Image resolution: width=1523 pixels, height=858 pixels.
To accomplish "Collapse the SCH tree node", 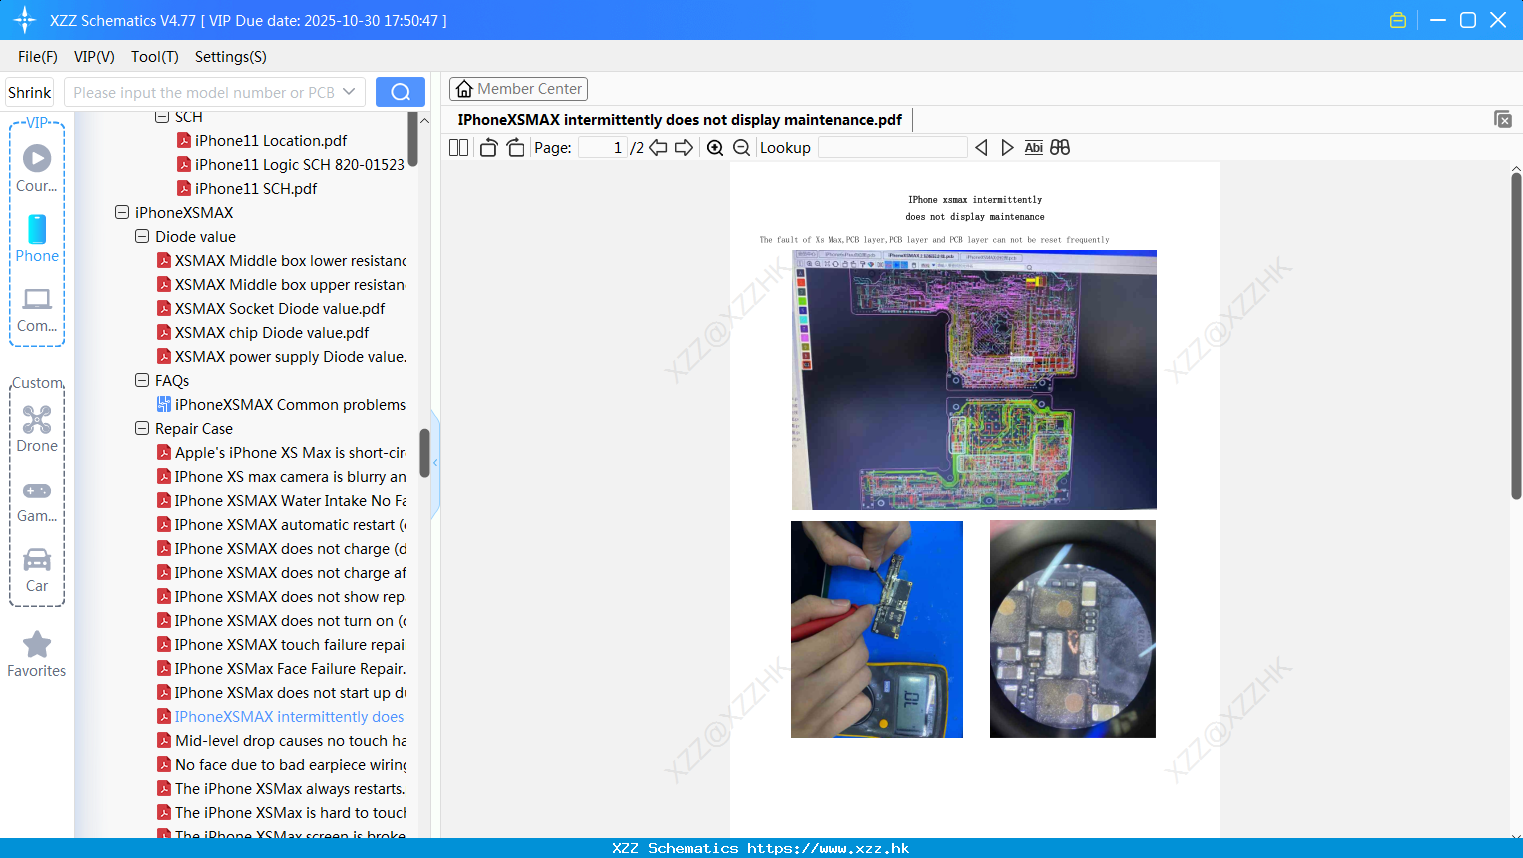I will click(162, 117).
